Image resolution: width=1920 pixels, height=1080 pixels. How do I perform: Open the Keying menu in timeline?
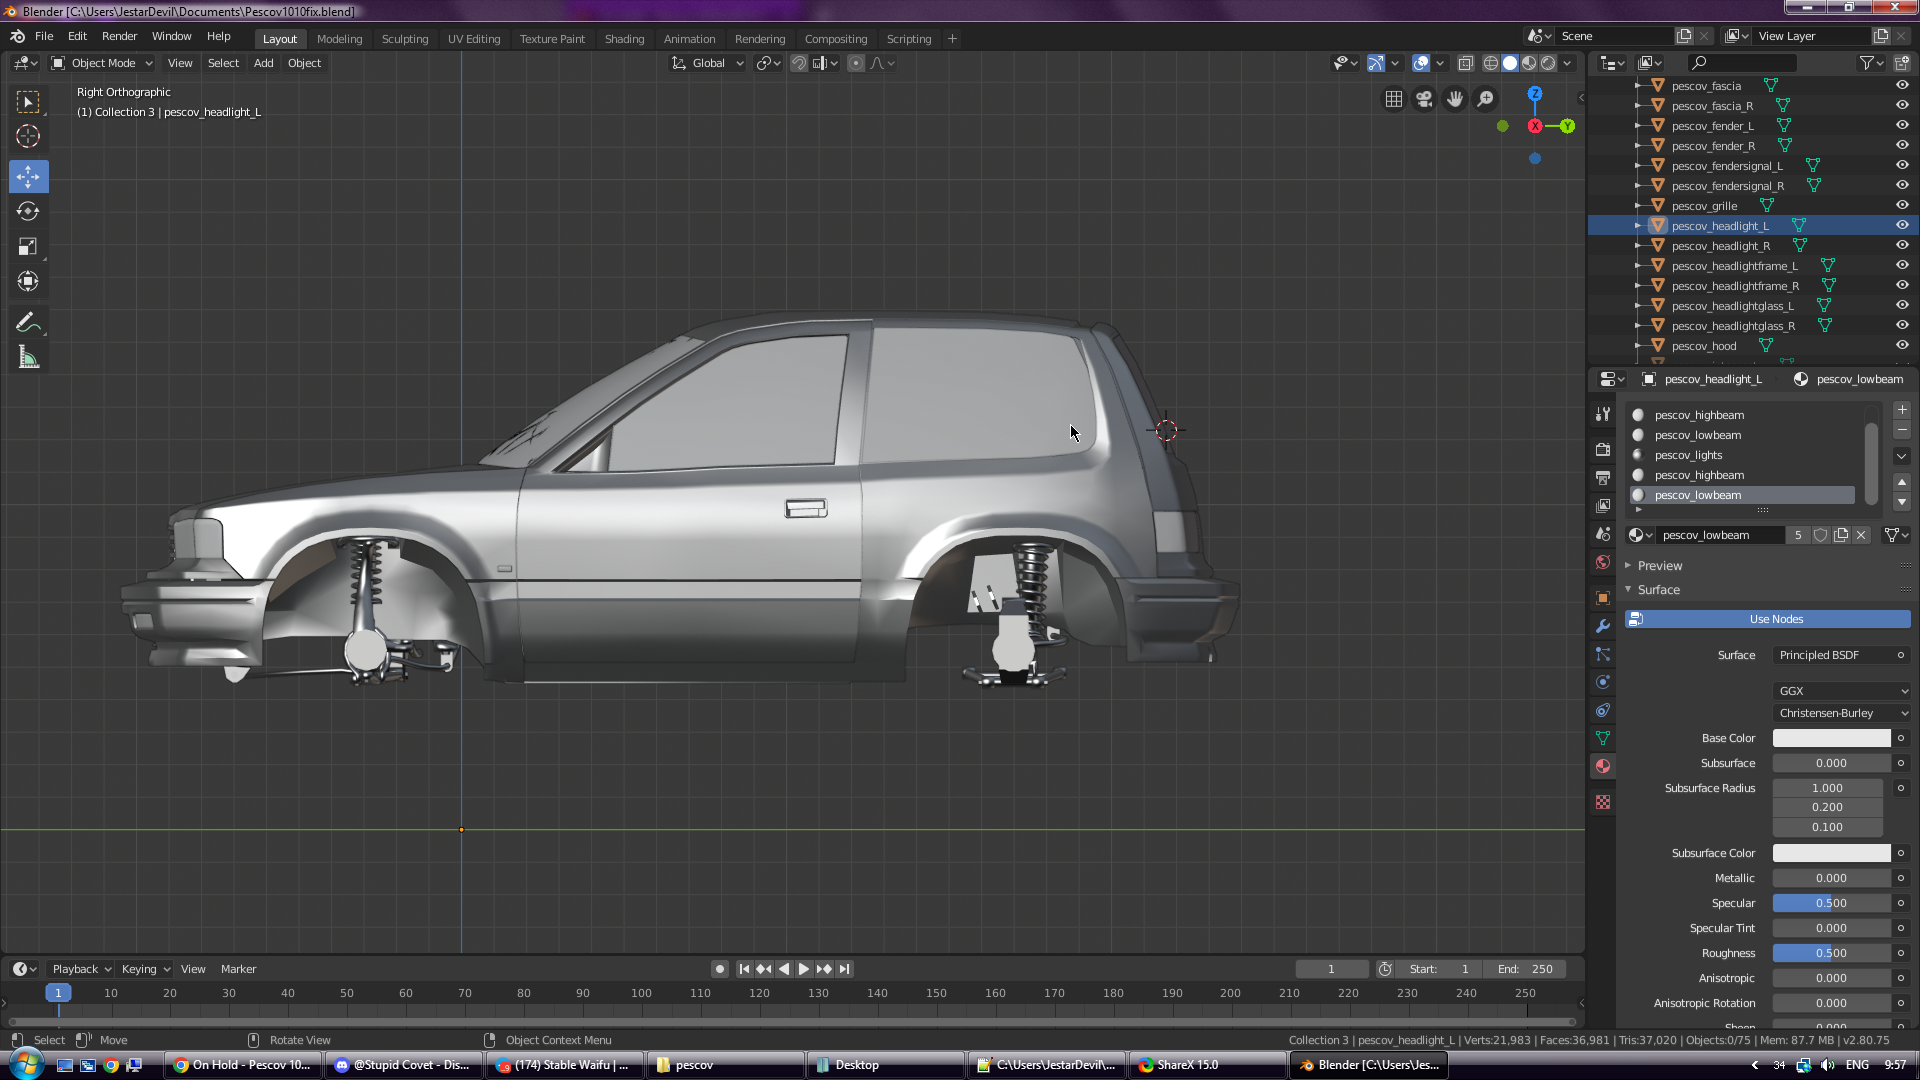click(x=145, y=969)
